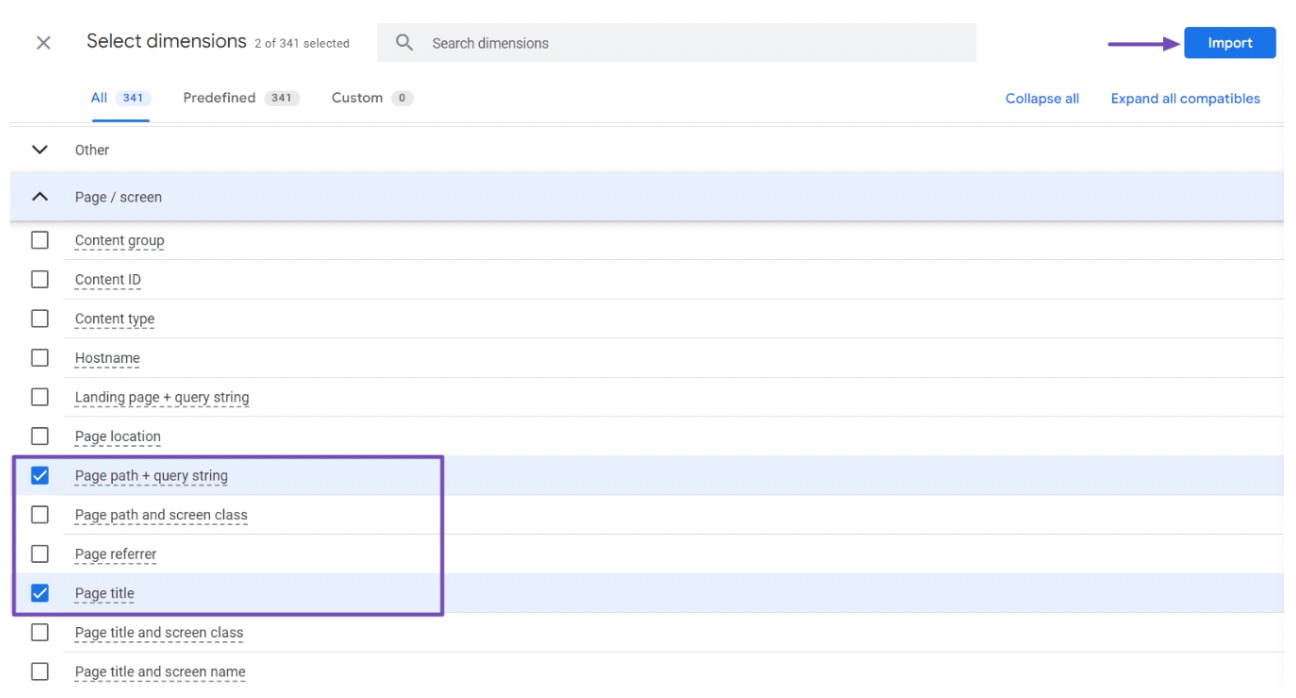Check Landing page + query string

(40, 397)
